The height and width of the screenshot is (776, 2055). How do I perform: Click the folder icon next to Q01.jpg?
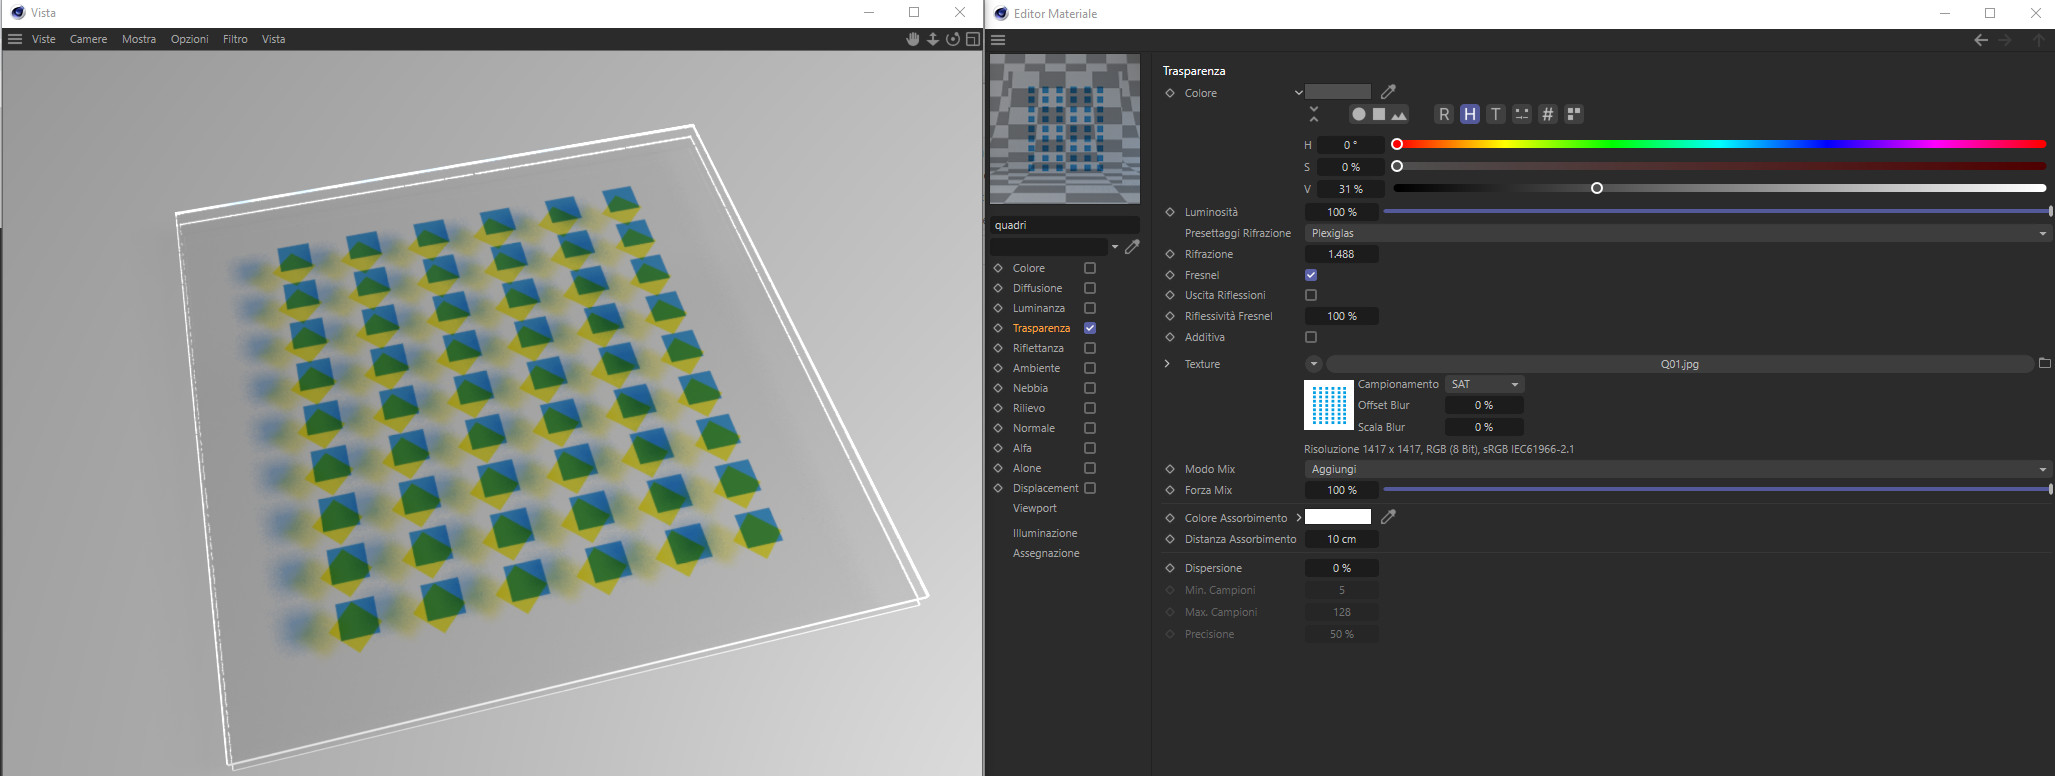[x=2044, y=363]
